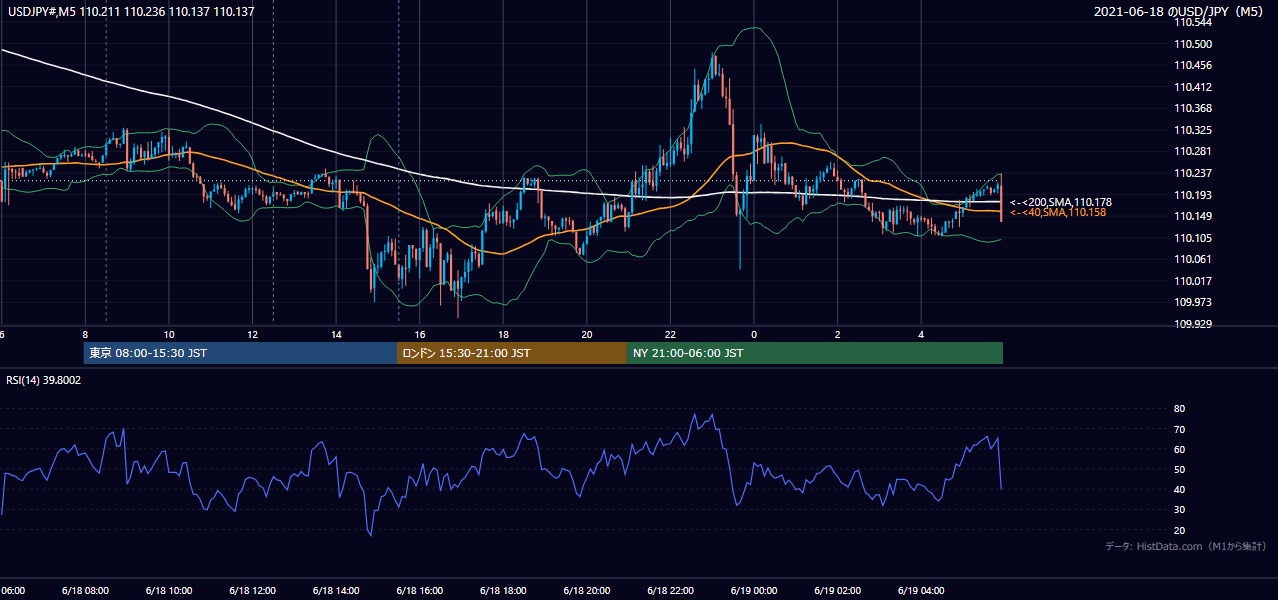Click hour tick 16 under the price chart
Screen dimensions: 1278x600
point(420,334)
